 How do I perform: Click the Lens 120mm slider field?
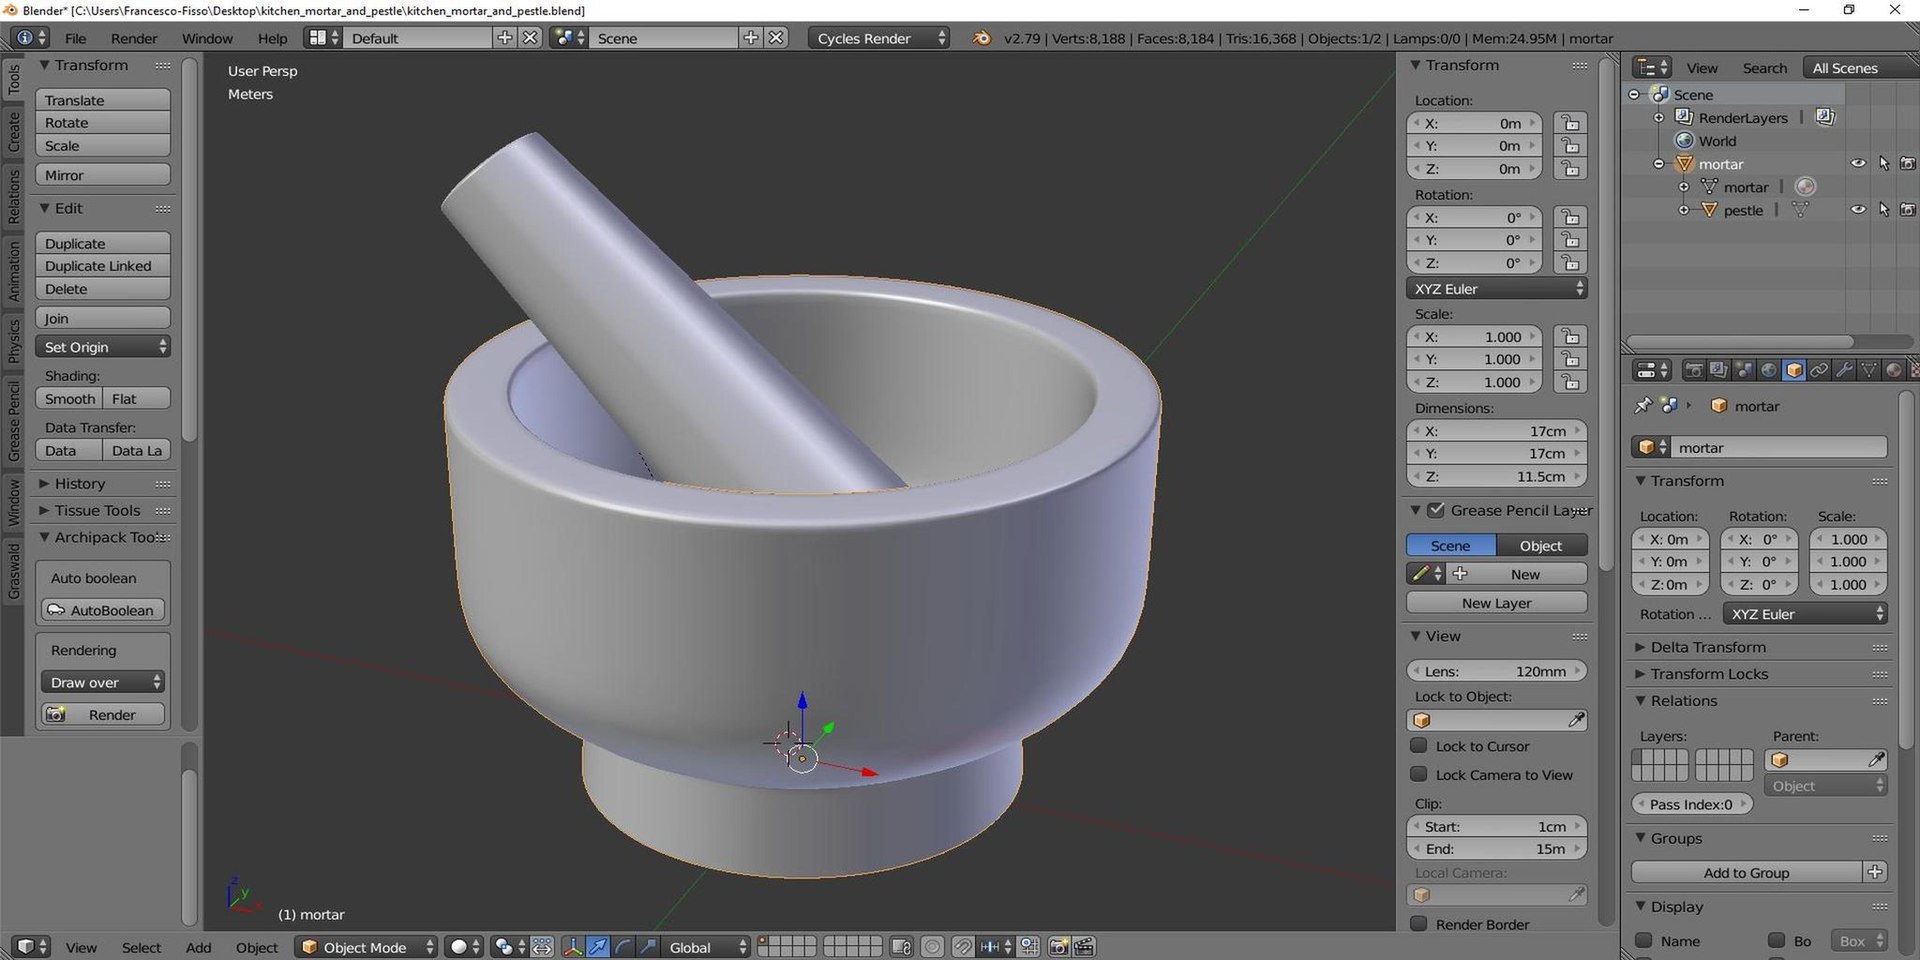[x=1496, y=671]
